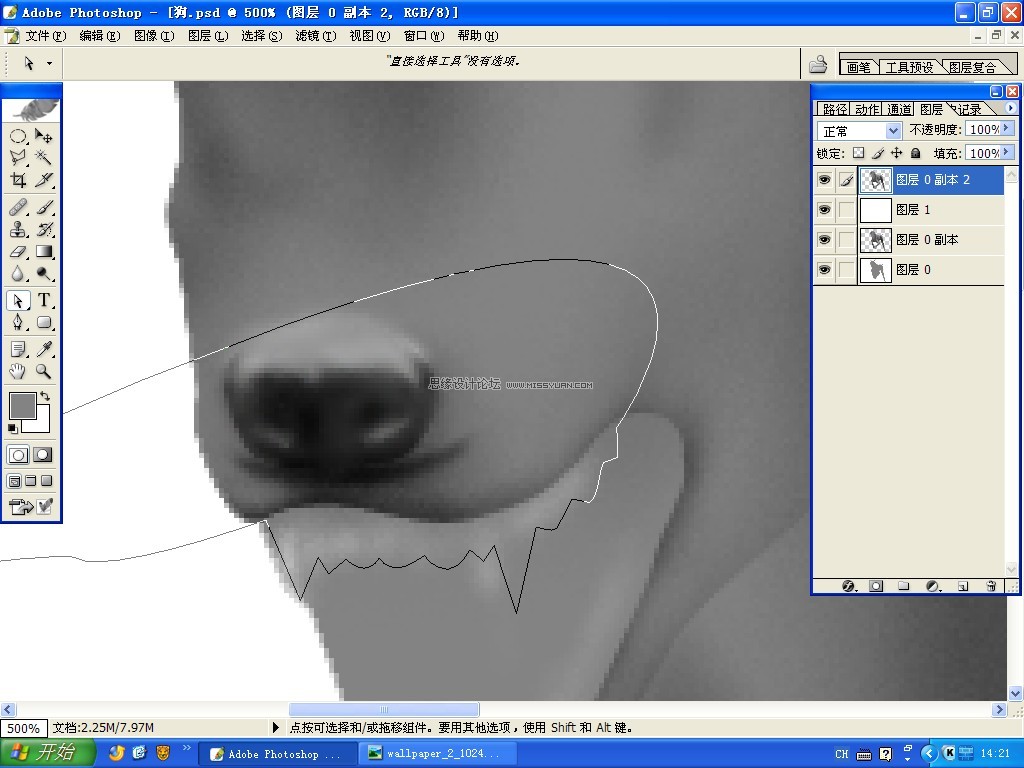Switch to the Hand tool
Image resolution: width=1024 pixels, height=768 pixels.
tap(18, 371)
